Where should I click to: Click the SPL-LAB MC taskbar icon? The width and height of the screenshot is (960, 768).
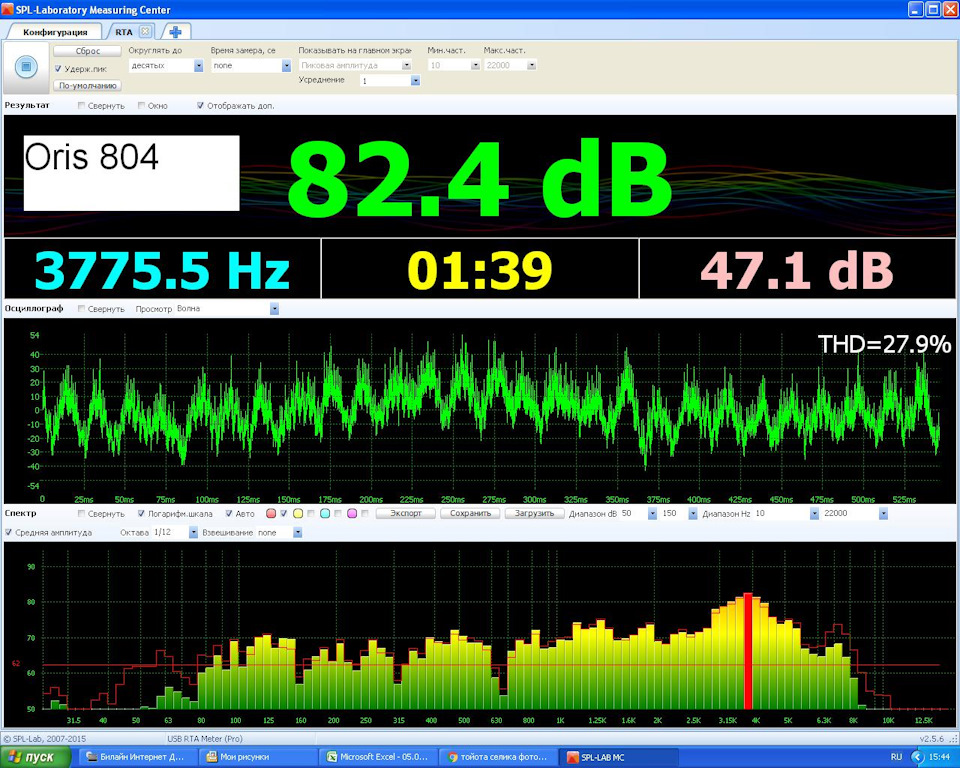coord(572,757)
